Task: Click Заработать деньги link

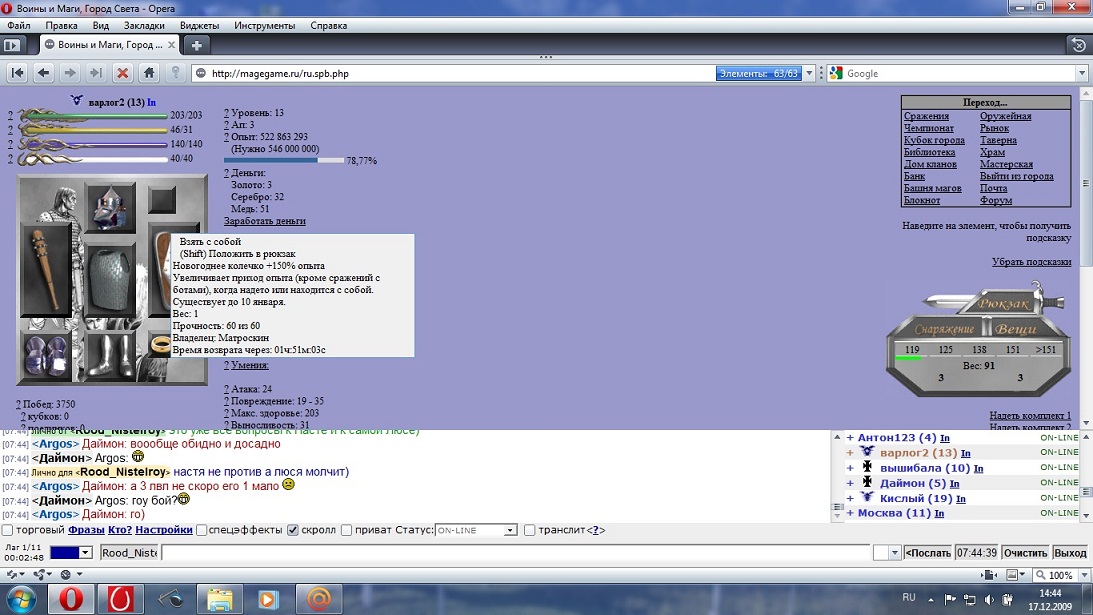Action: tap(265, 221)
